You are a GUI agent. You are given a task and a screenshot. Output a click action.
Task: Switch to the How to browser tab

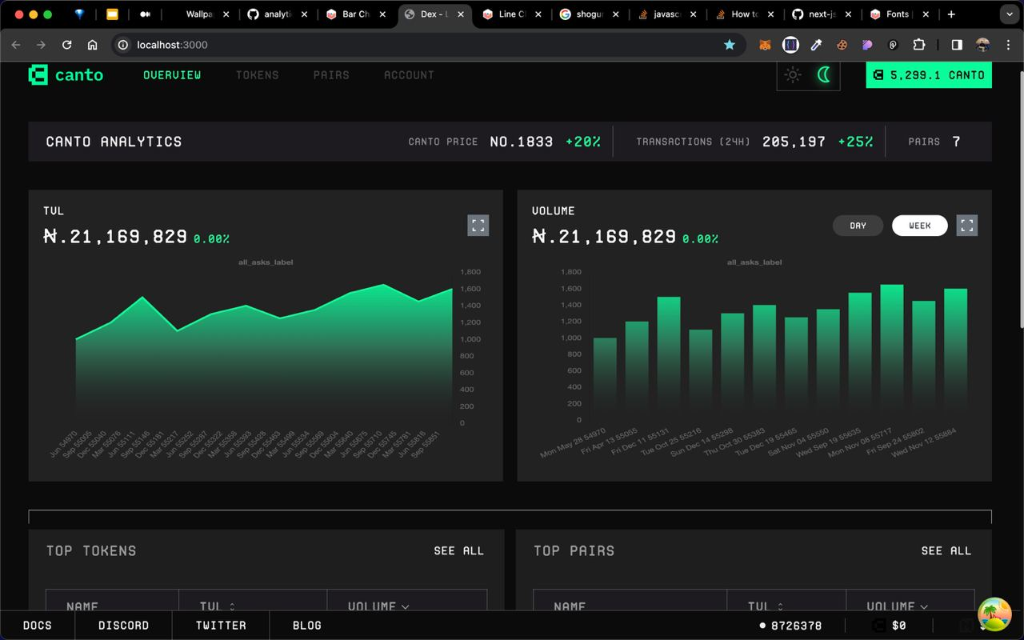pyautogui.click(x=744, y=14)
